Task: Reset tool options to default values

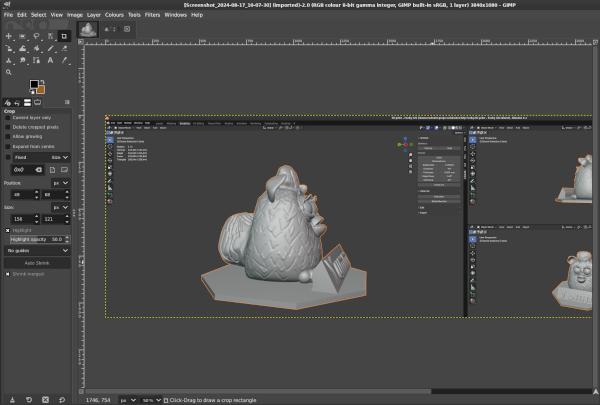Action: click(x=62, y=400)
